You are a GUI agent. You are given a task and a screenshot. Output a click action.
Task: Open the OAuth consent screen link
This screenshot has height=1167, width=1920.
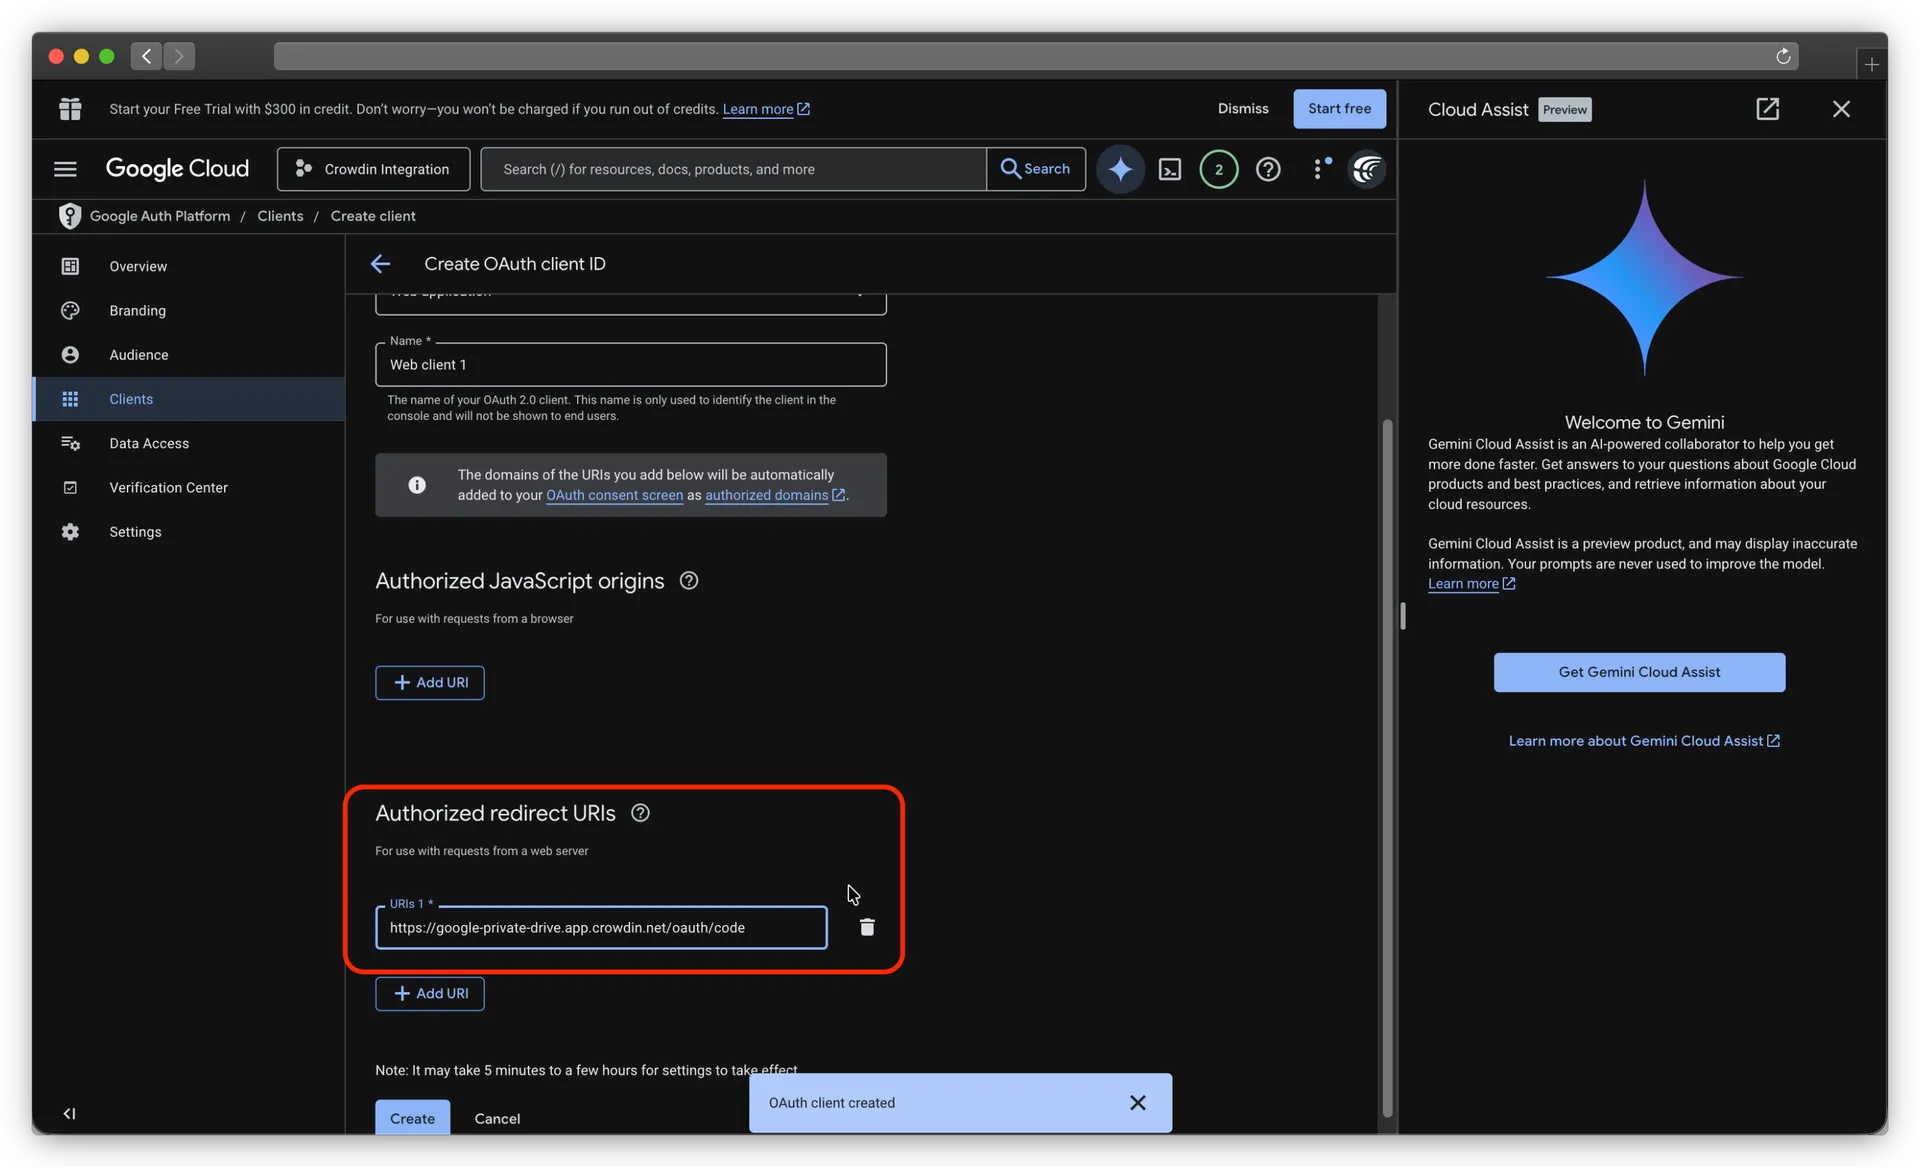[614, 495]
